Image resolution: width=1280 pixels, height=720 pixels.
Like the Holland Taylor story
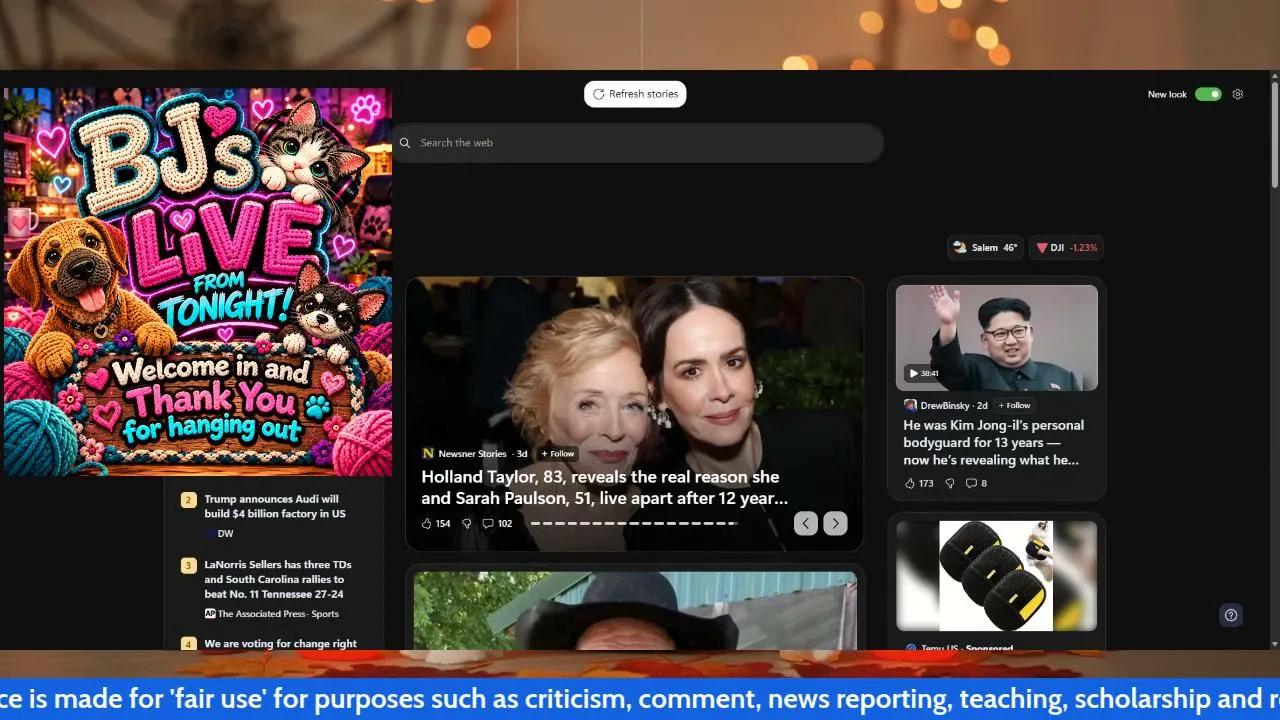(427, 523)
